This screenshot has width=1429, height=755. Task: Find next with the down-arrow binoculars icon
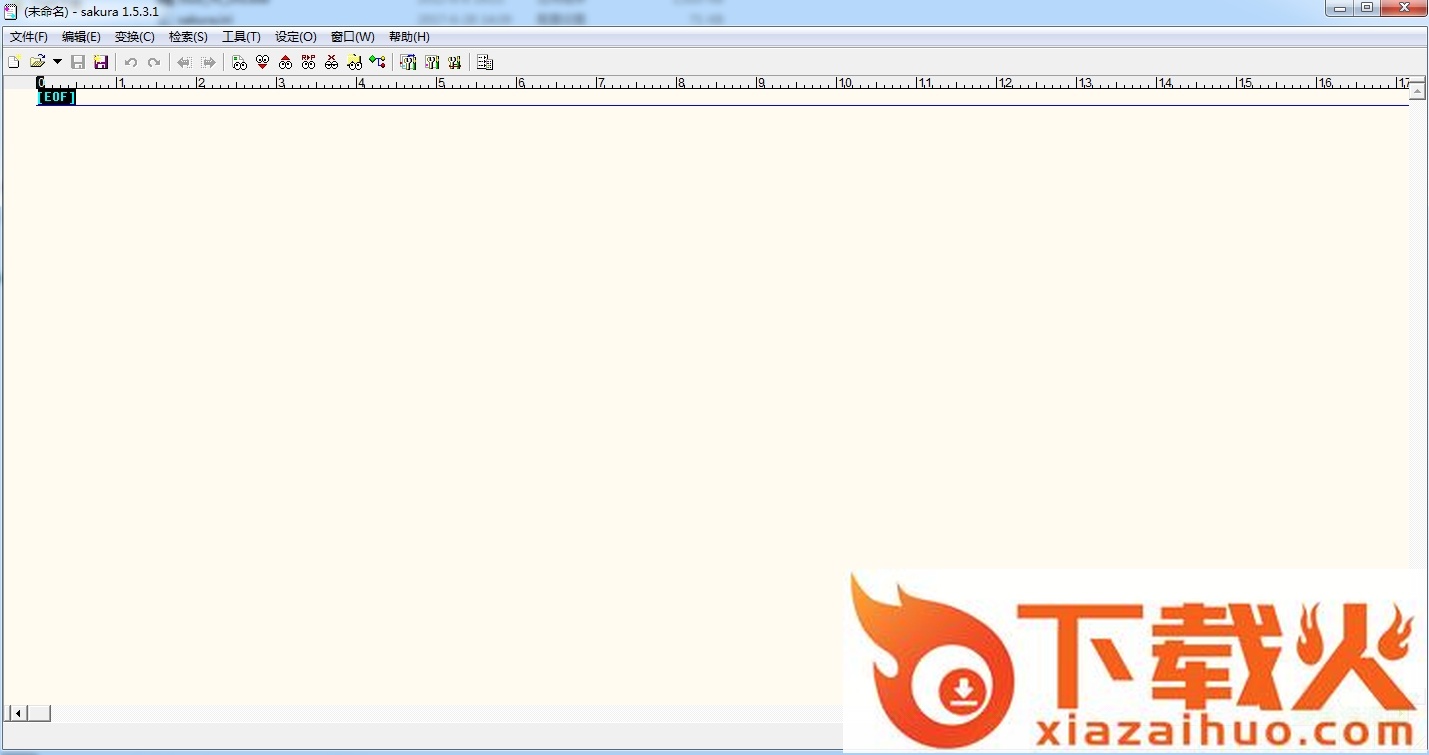pyautogui.click(x=262, y=62)
